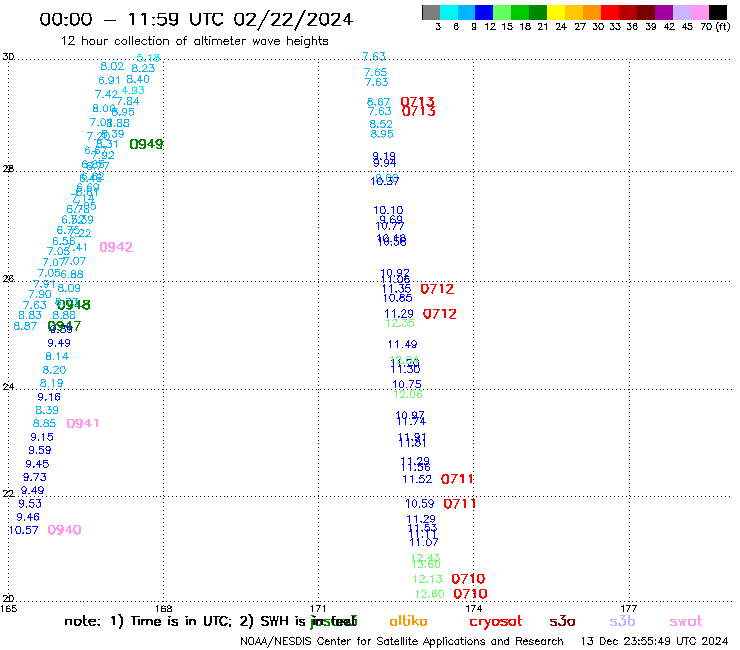Click the wave height value '8.52'
Screen dimensions: 740x650
click(381, 124)
